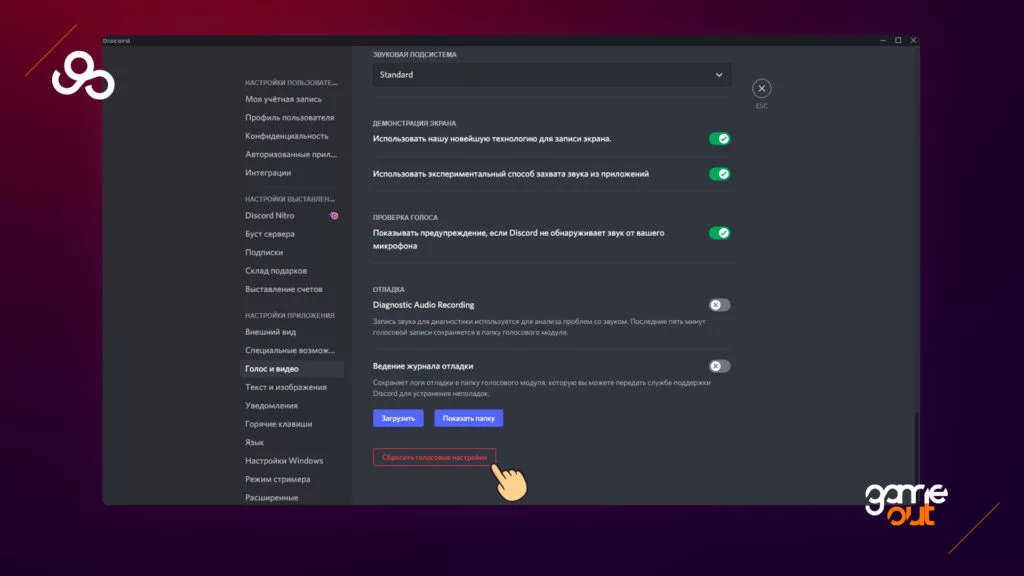Select Уведомления in the sidebar
Screen dimensions: 1024x576
tap(272, 405)
